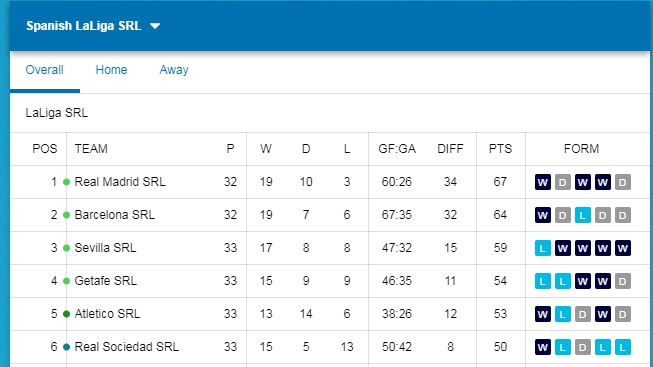653x367 pixels.
Task: Select the Overall tab
Action: (45, 70)
